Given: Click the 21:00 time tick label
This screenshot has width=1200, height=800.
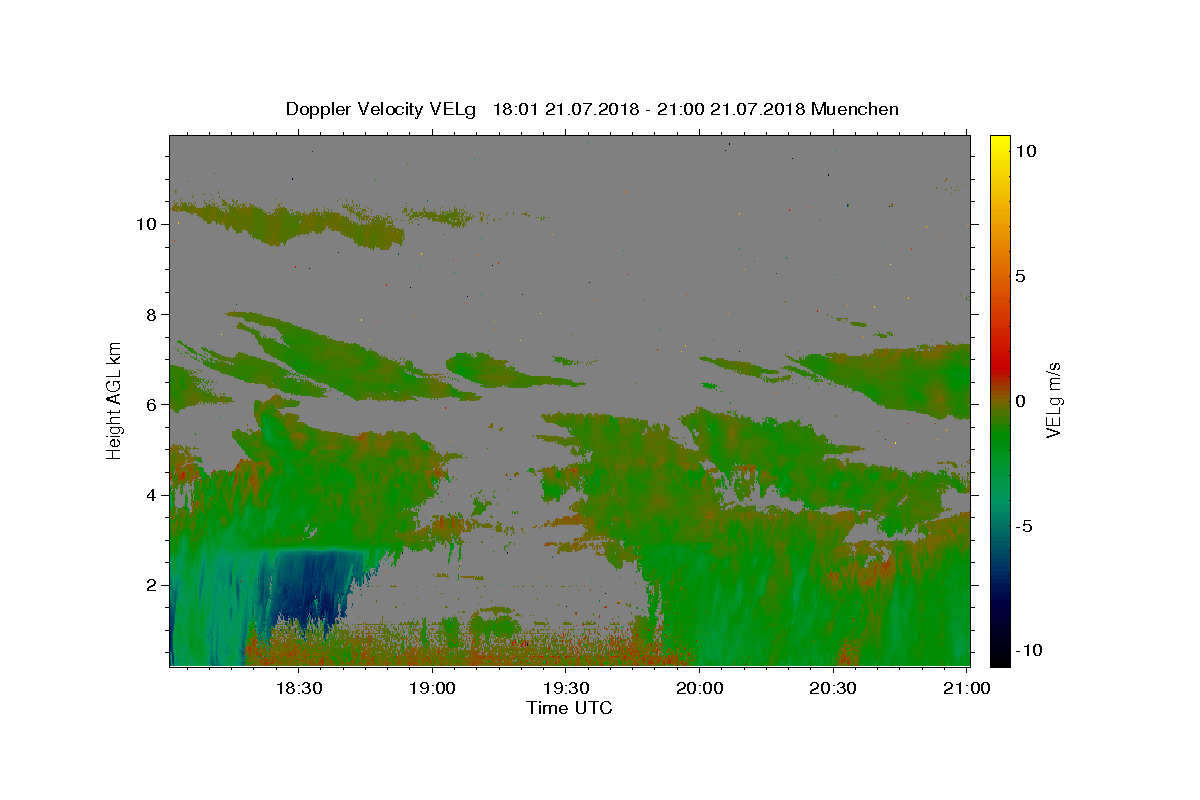Looking at the screenshot, I should click(966, 688).
